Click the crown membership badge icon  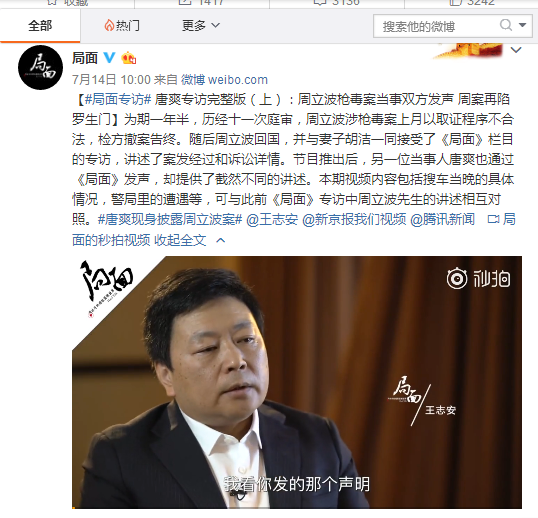click(x=129, y=58)
